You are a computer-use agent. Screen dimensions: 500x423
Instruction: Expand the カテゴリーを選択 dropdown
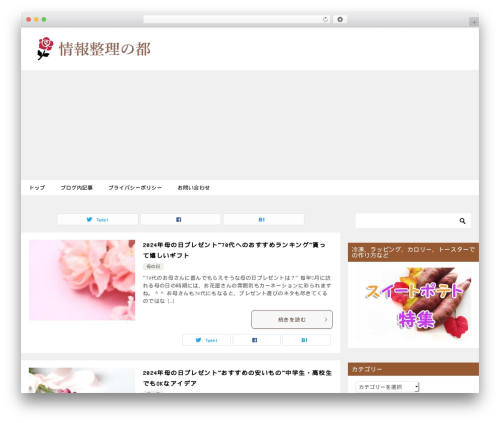click(387, 387)
